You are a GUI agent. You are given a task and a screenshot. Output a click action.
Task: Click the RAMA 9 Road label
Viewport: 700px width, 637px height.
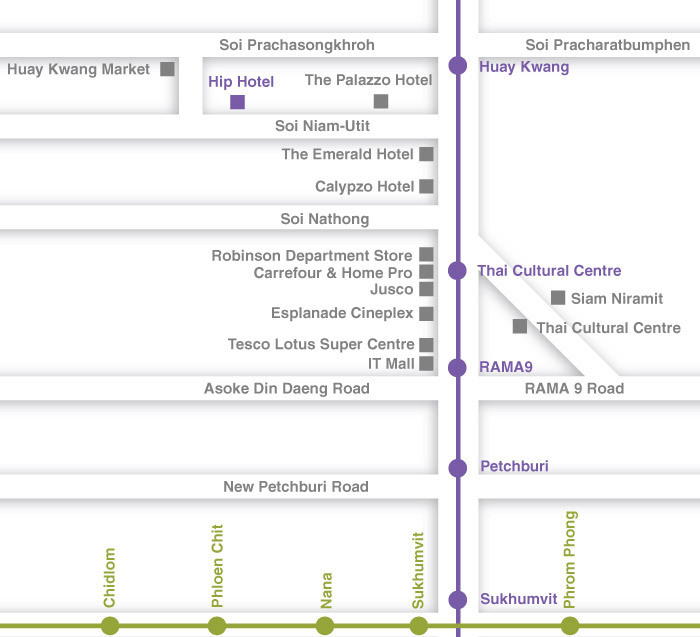point(574,388)
